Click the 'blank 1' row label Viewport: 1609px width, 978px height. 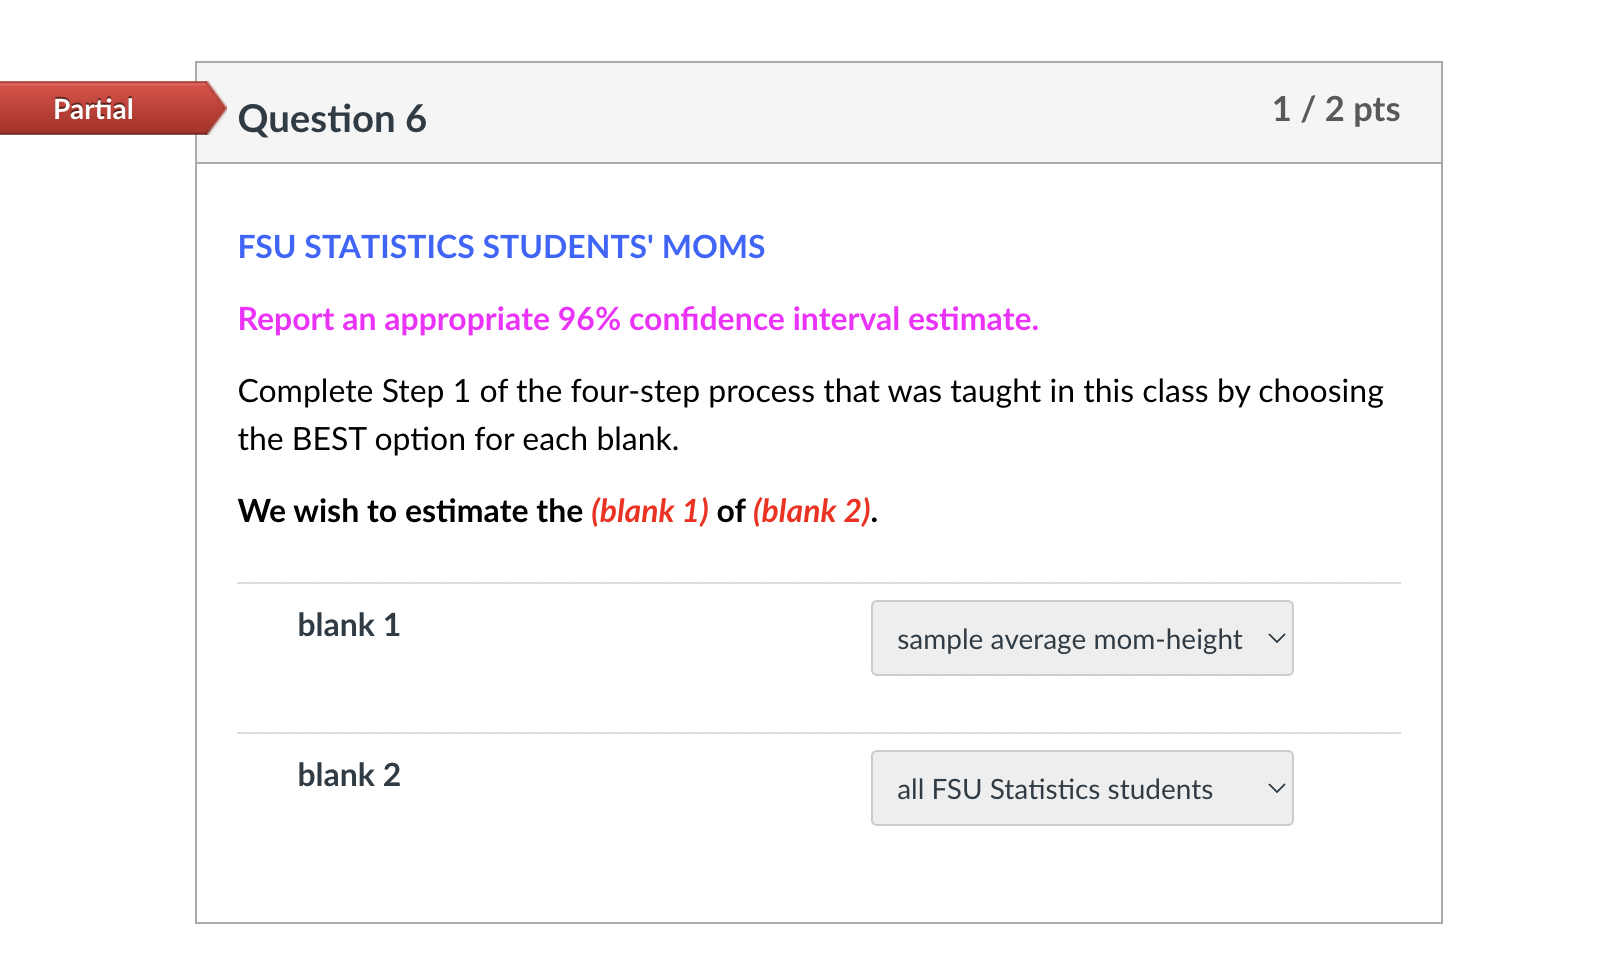348,625
